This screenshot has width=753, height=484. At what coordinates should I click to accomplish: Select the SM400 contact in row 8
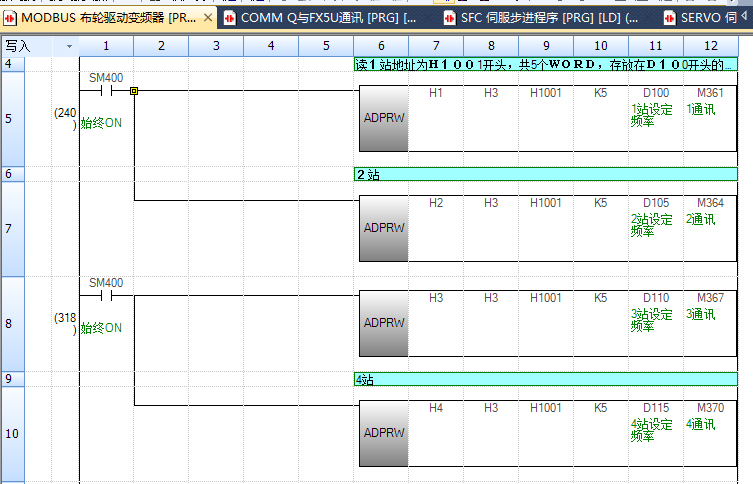click(106, 295)
